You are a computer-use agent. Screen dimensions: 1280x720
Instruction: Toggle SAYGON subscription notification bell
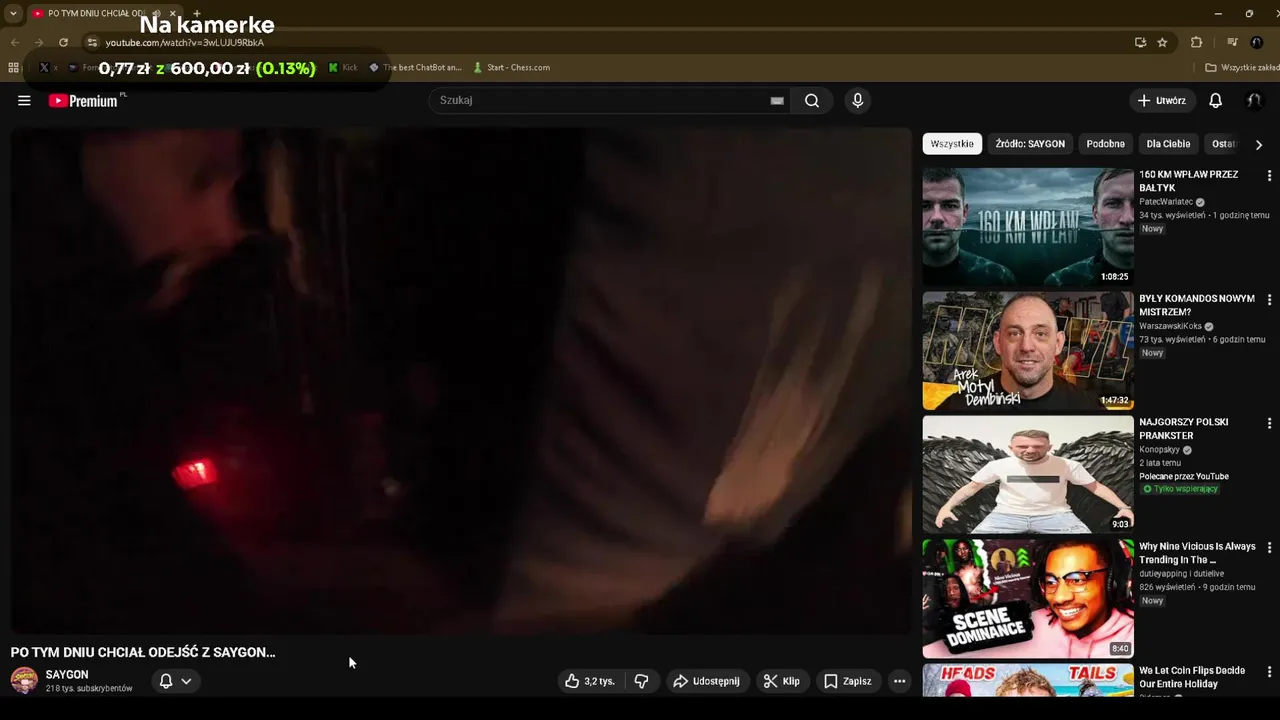point(166,681)
